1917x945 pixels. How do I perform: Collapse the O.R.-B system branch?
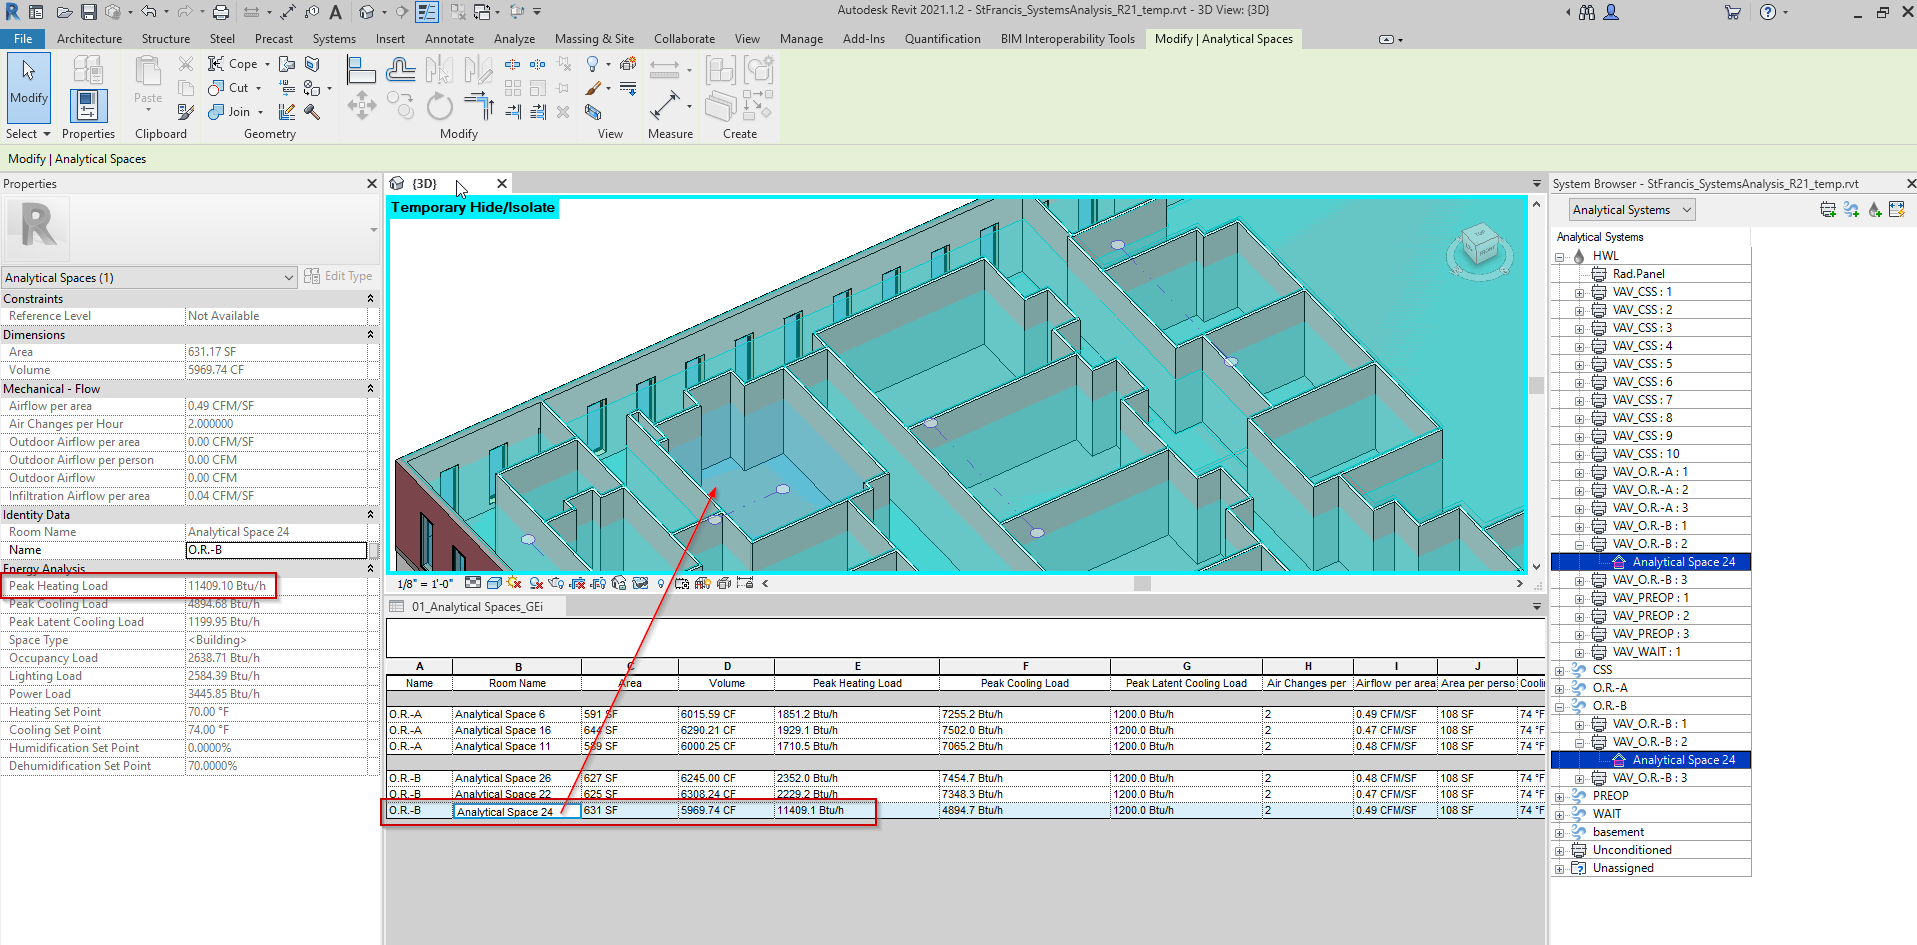[1562, 706]
